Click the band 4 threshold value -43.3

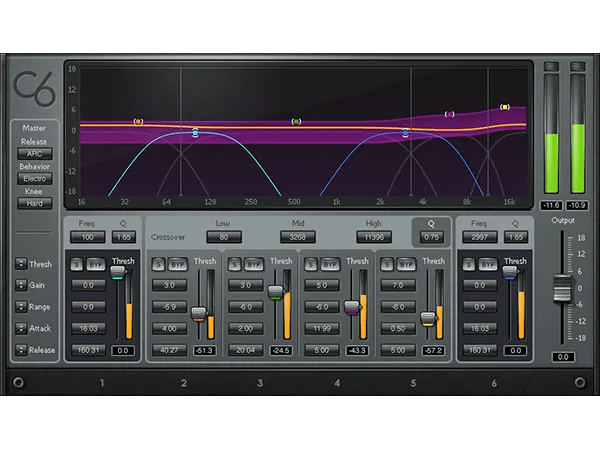click(357, 351)
